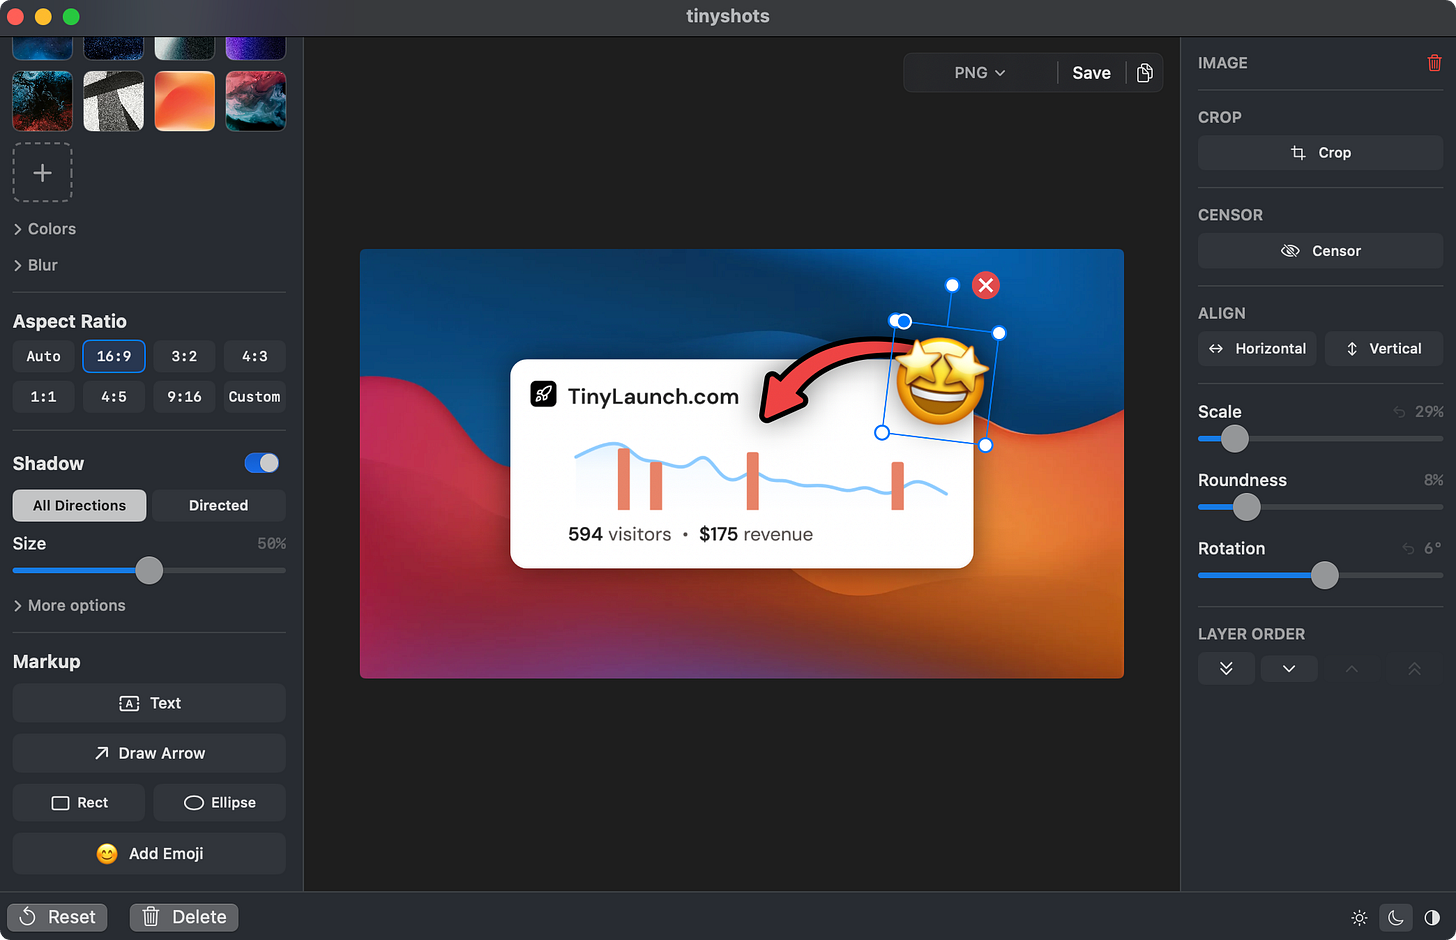Switch to dark theme with the moon icon
The width and height of the screenshot is (1456, 940).
coord(1396,917)
